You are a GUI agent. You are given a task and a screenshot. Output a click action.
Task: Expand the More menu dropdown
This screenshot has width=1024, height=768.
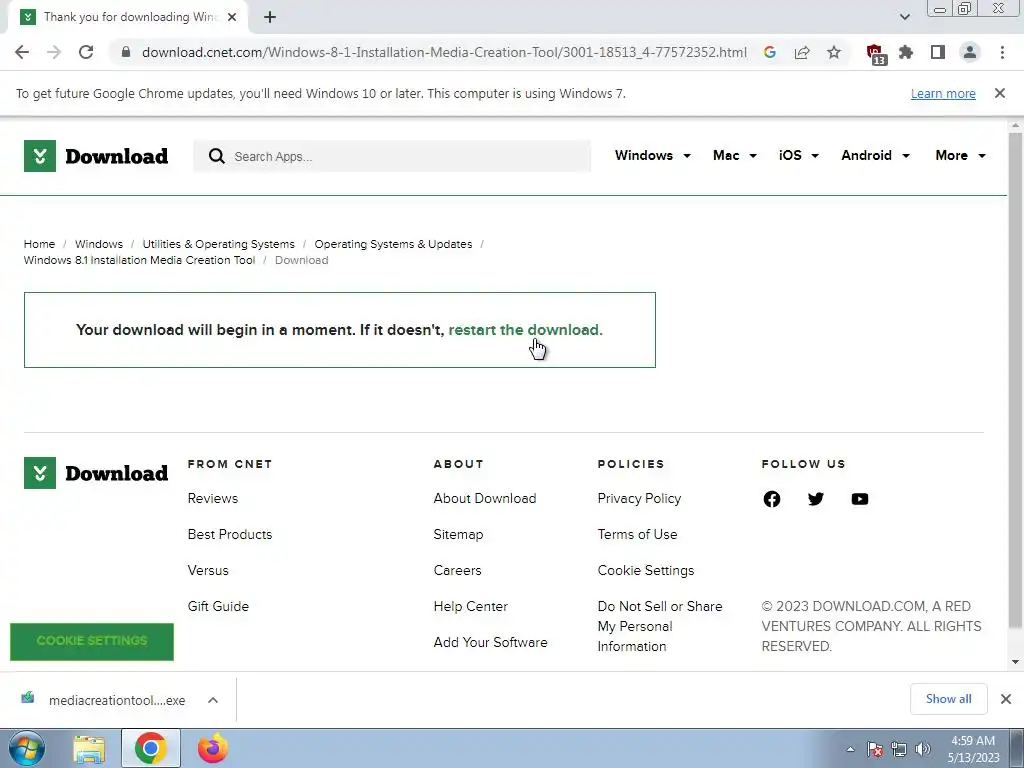point(960,155)
